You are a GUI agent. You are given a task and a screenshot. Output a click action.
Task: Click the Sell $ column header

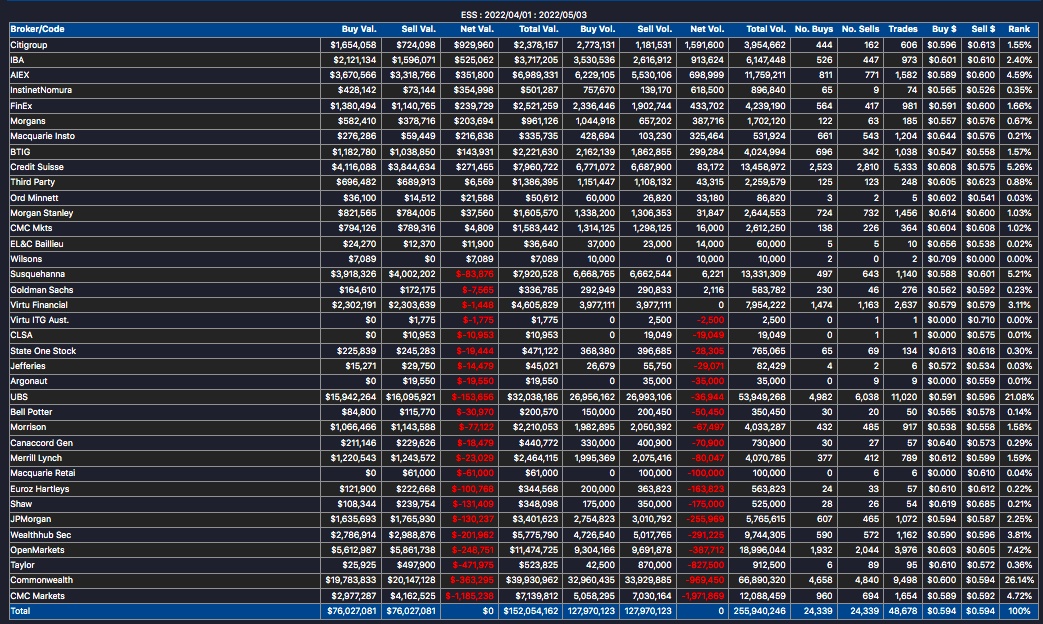[x=983, y=29]
